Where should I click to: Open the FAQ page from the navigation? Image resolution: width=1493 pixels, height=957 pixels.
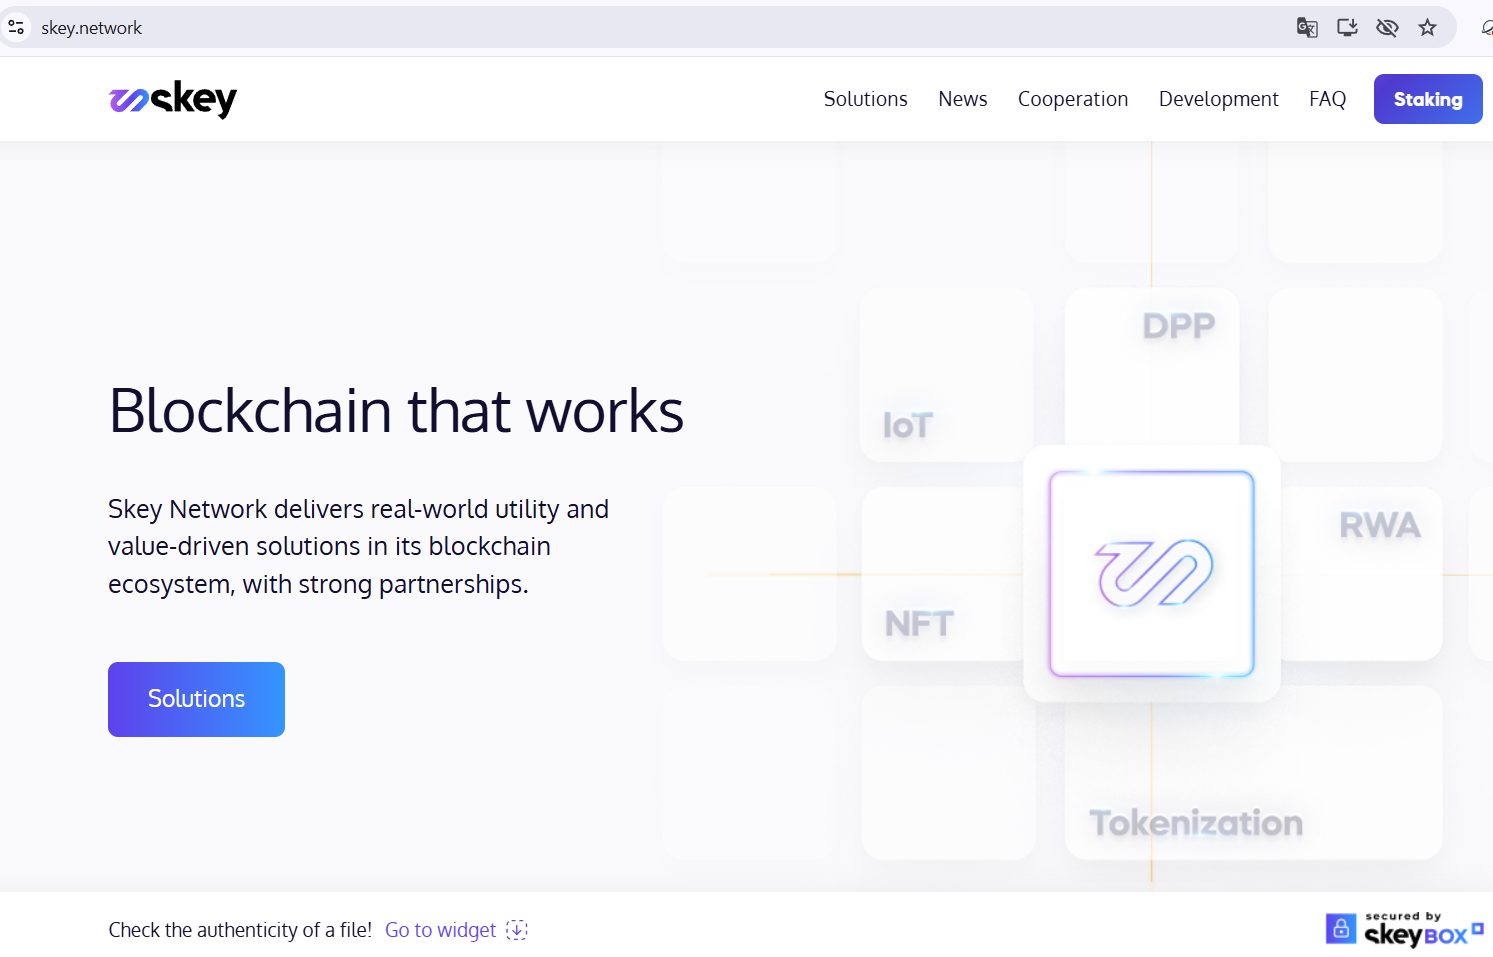(x=1327, y=99)
